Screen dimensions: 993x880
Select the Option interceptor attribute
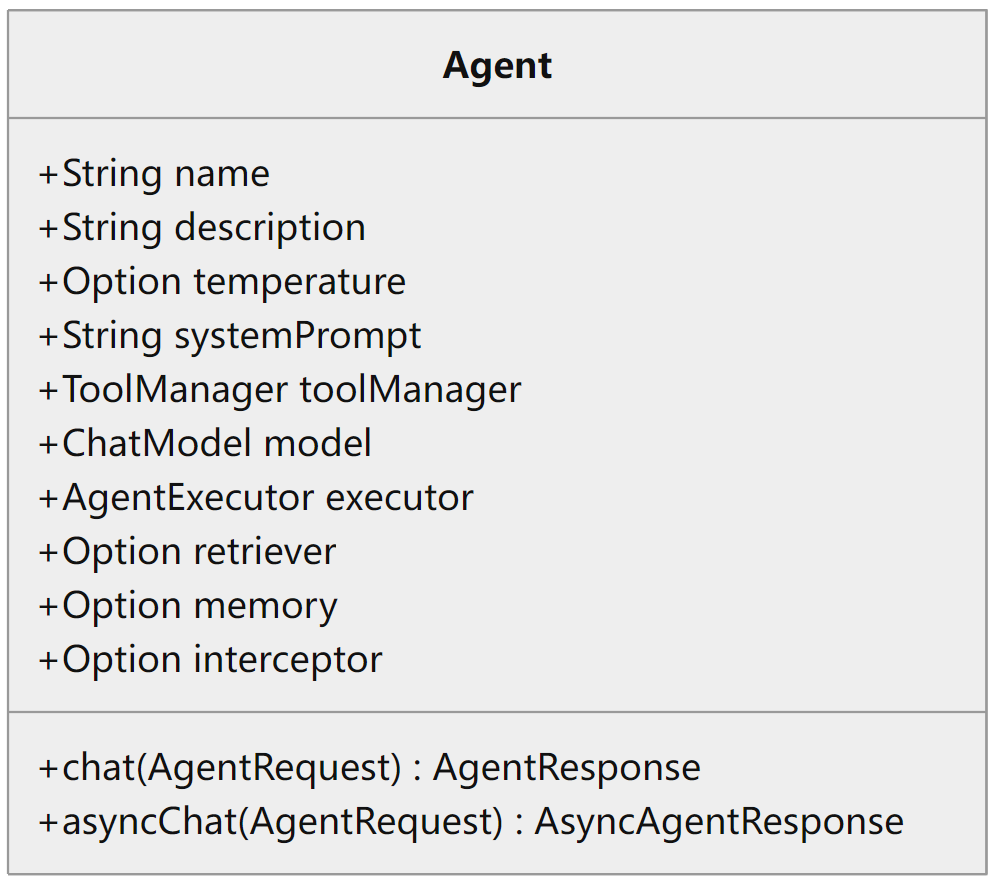pyautogui.click(x=211, y=660)
